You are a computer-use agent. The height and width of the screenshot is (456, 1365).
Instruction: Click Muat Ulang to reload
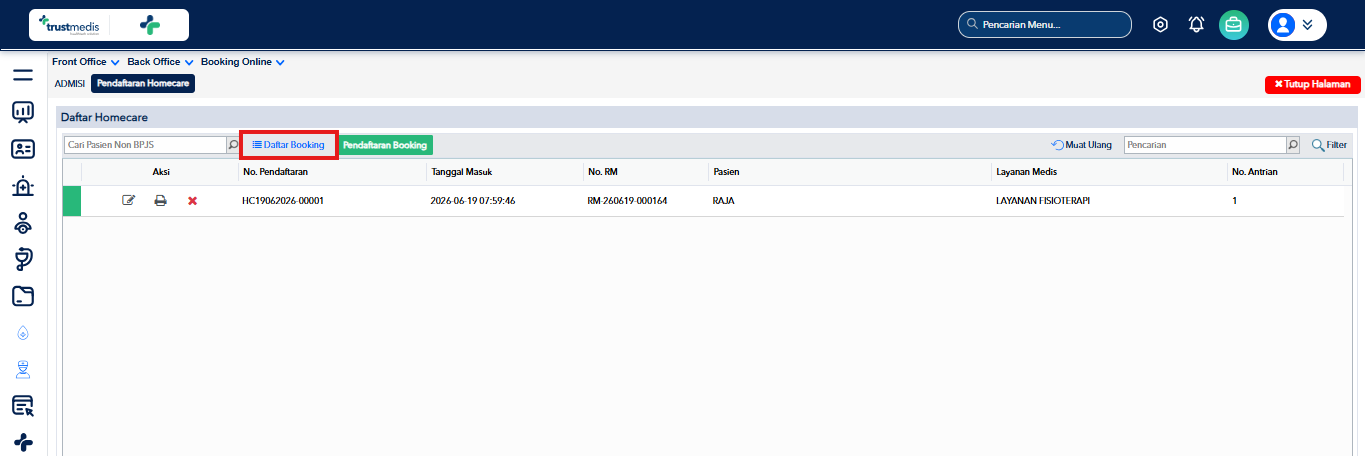click(1082, 145)
